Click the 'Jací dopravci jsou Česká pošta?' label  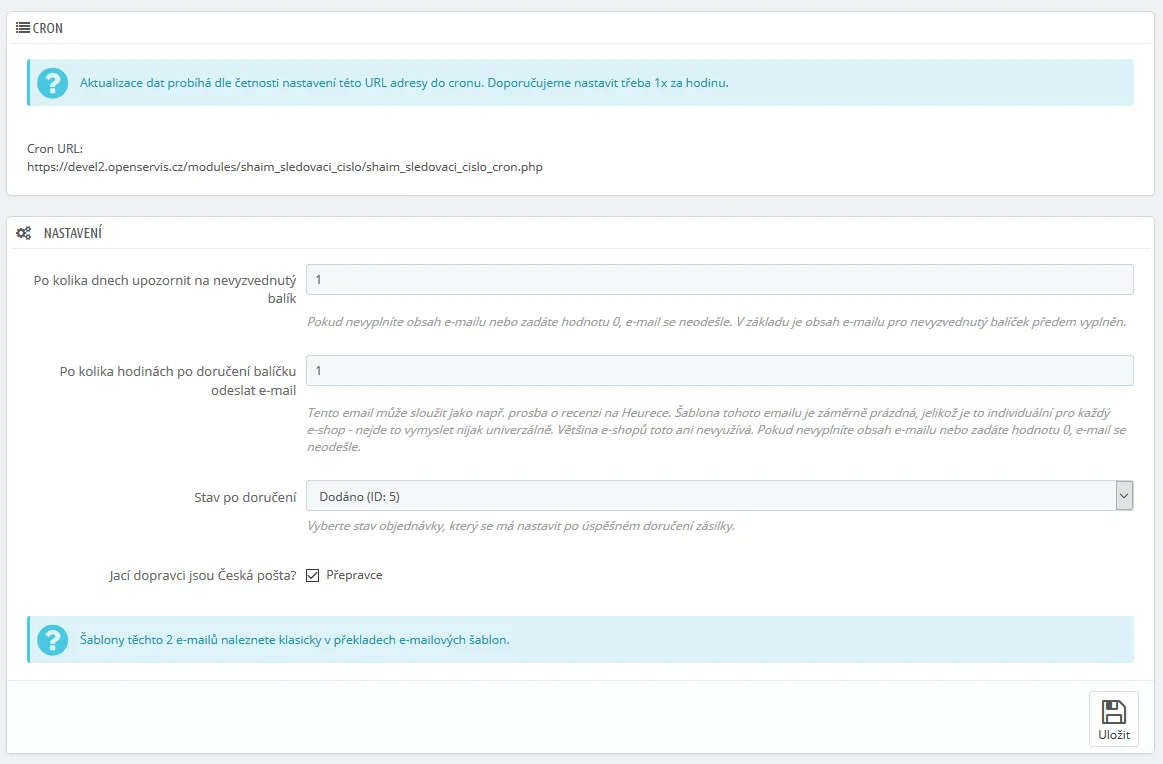click(x=202, y=576)
